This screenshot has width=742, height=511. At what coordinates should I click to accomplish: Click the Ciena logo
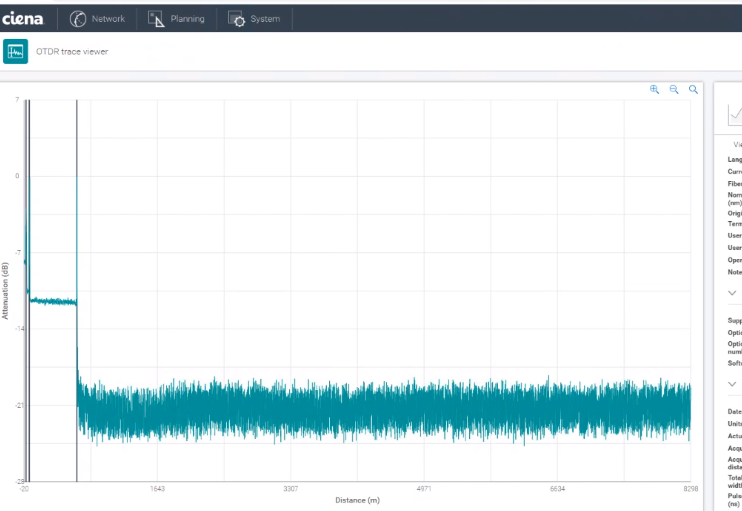click(22, 19)
